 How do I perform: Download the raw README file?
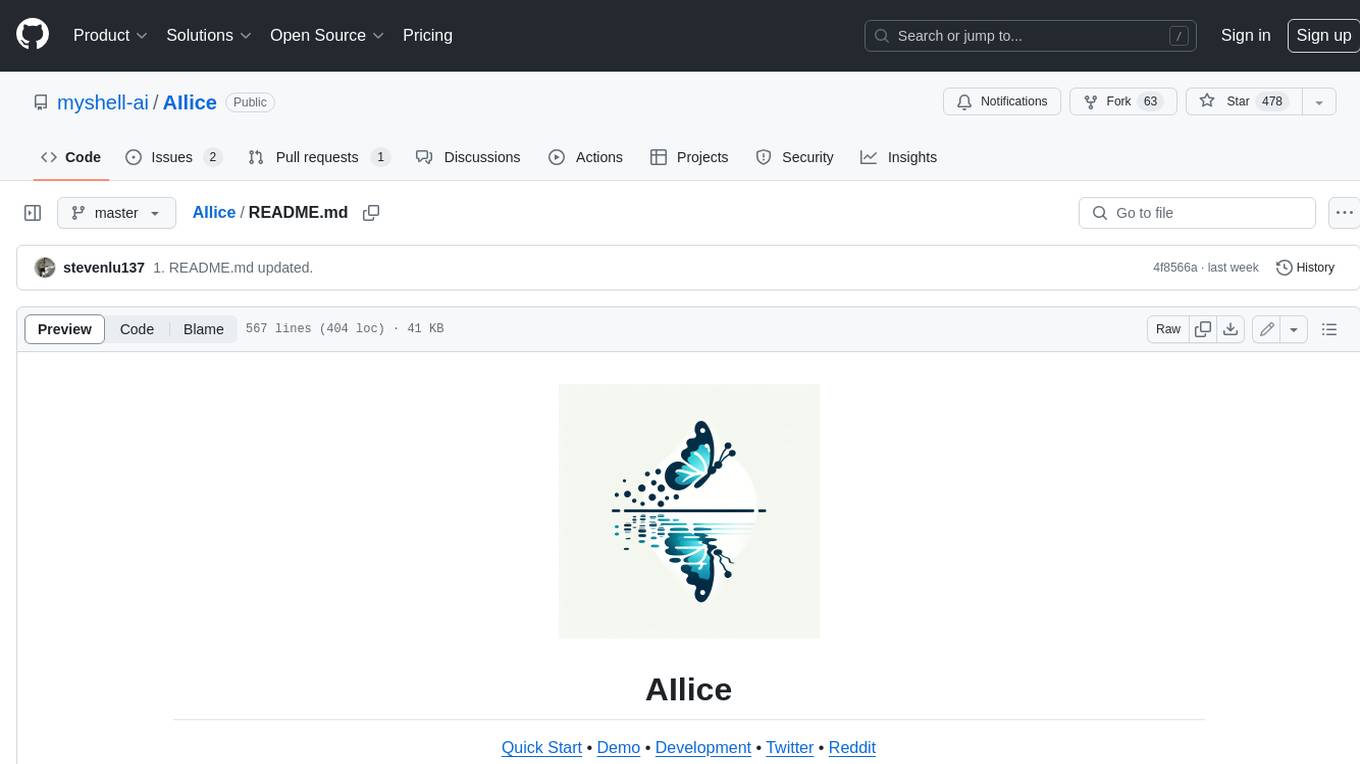pyautogui.click(x=1231, y=329)
